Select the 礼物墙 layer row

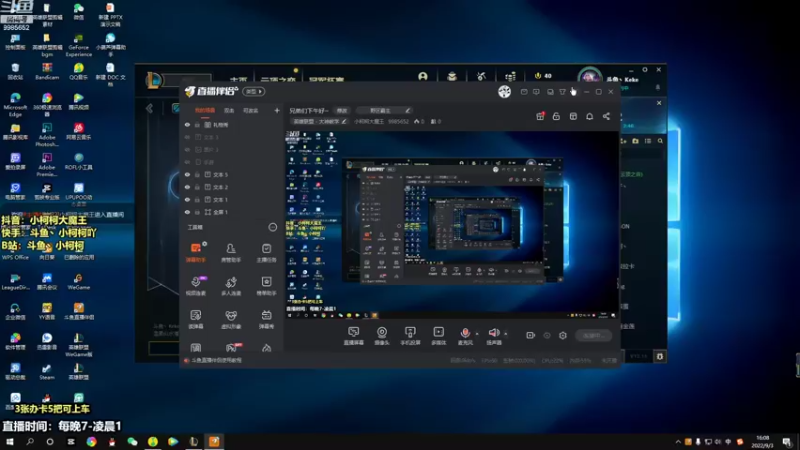pyautogui.click(x=232, y=124)
